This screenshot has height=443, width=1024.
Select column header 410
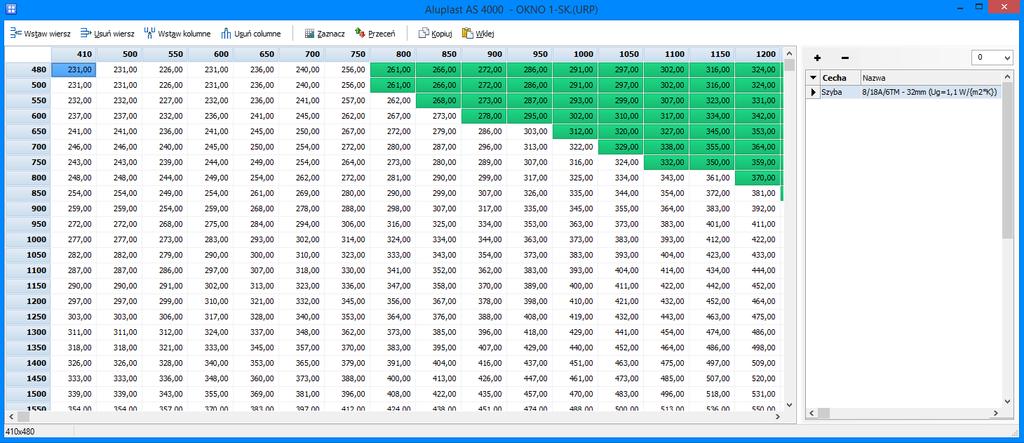[74, 54]
